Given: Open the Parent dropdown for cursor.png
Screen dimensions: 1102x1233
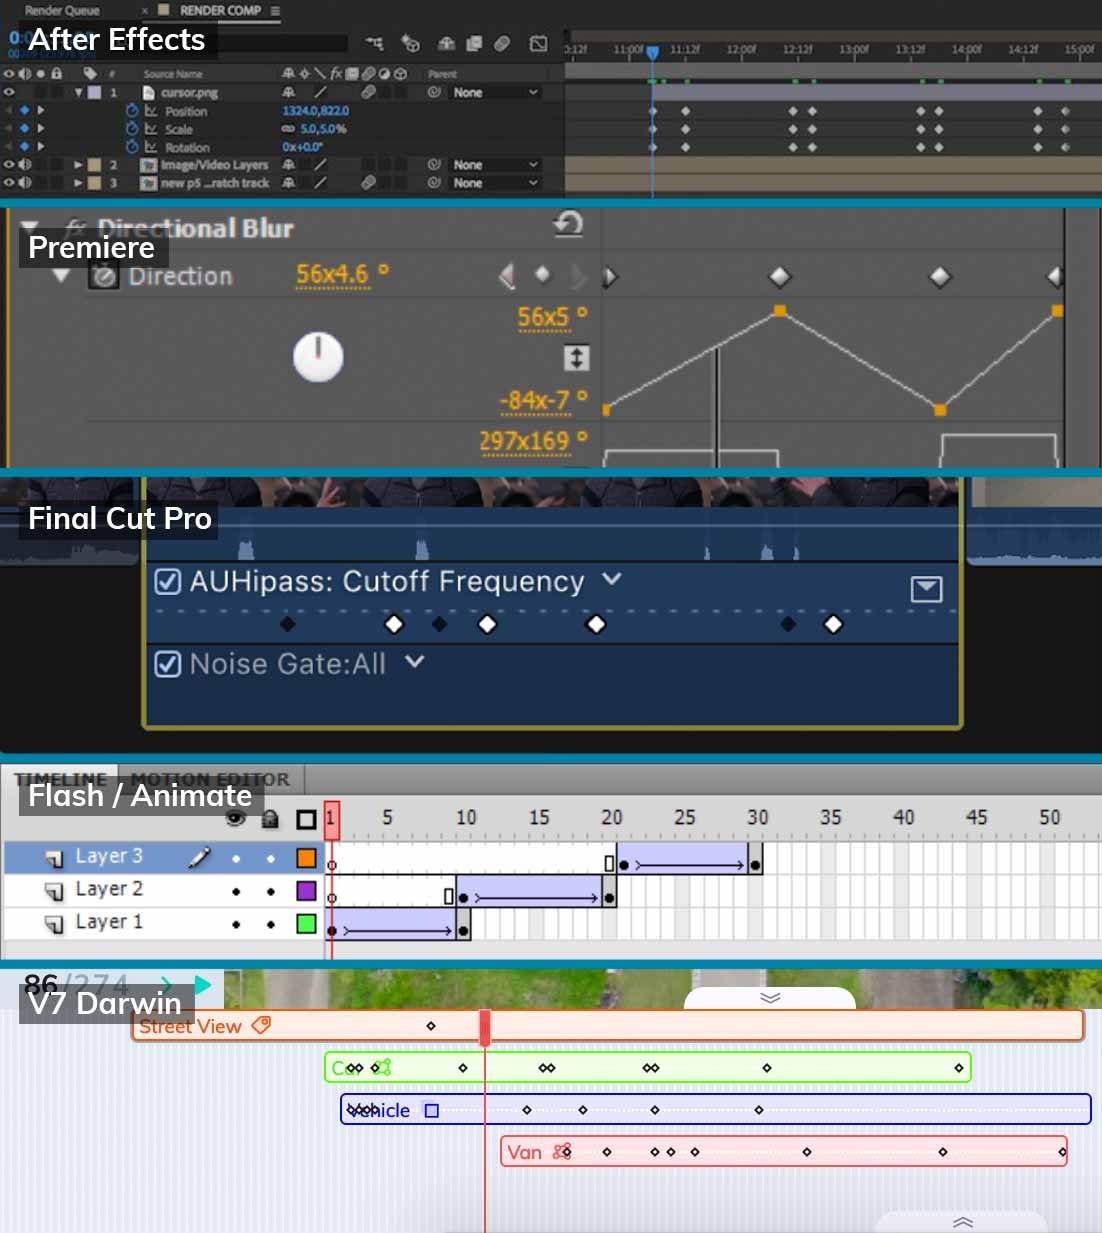Looking at the screenshot, I should click(x=495, y=92).
